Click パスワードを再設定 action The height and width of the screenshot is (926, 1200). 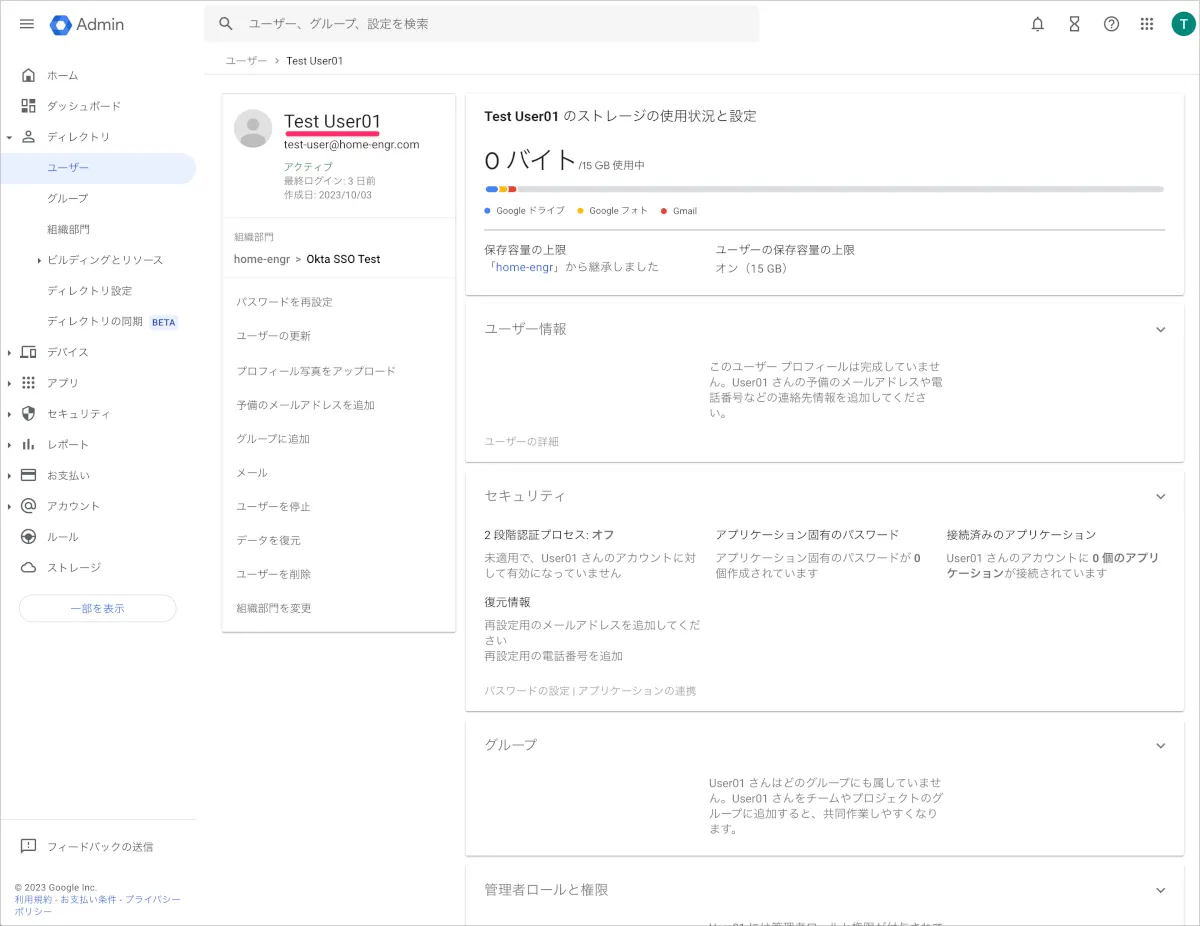tap(284, 301)
